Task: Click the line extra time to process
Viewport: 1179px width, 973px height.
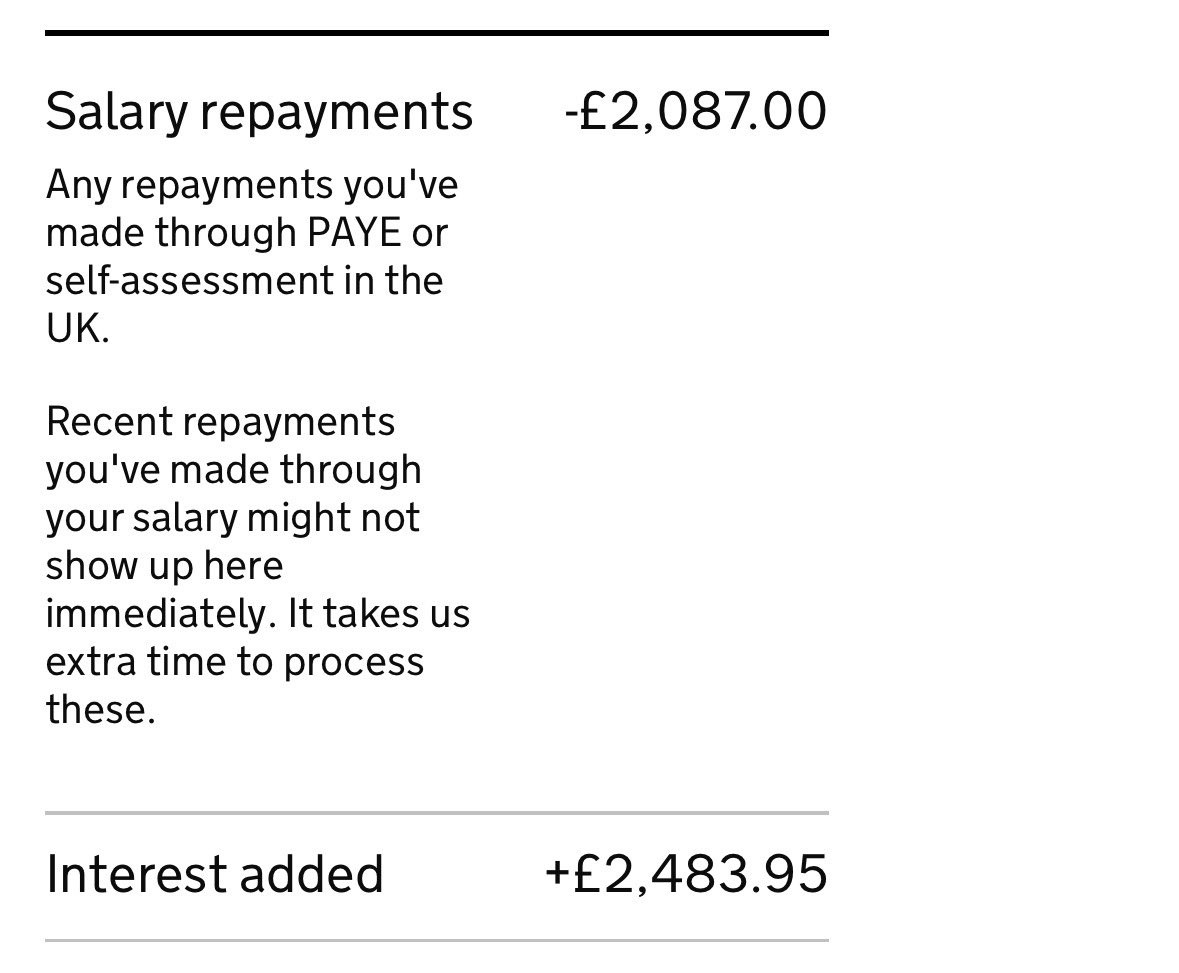Action: (x=235, y=662)
